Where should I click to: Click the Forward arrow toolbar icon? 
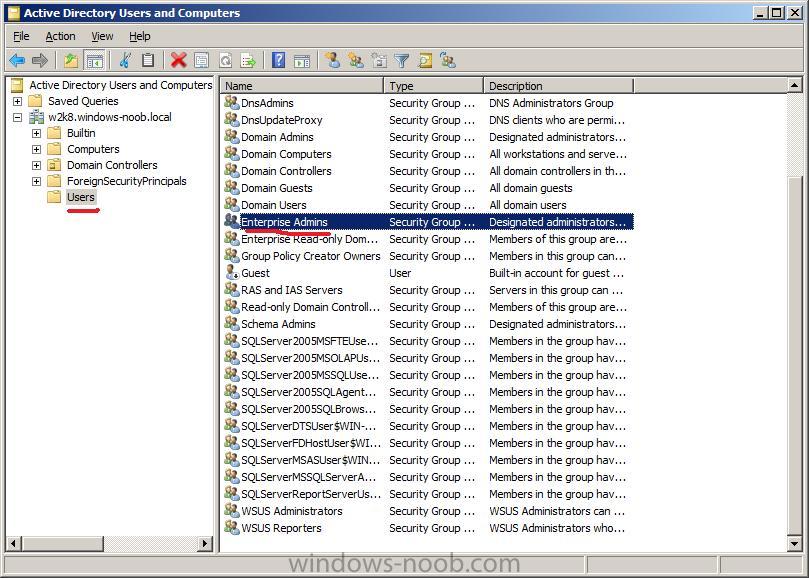click(x=40, y=61)
